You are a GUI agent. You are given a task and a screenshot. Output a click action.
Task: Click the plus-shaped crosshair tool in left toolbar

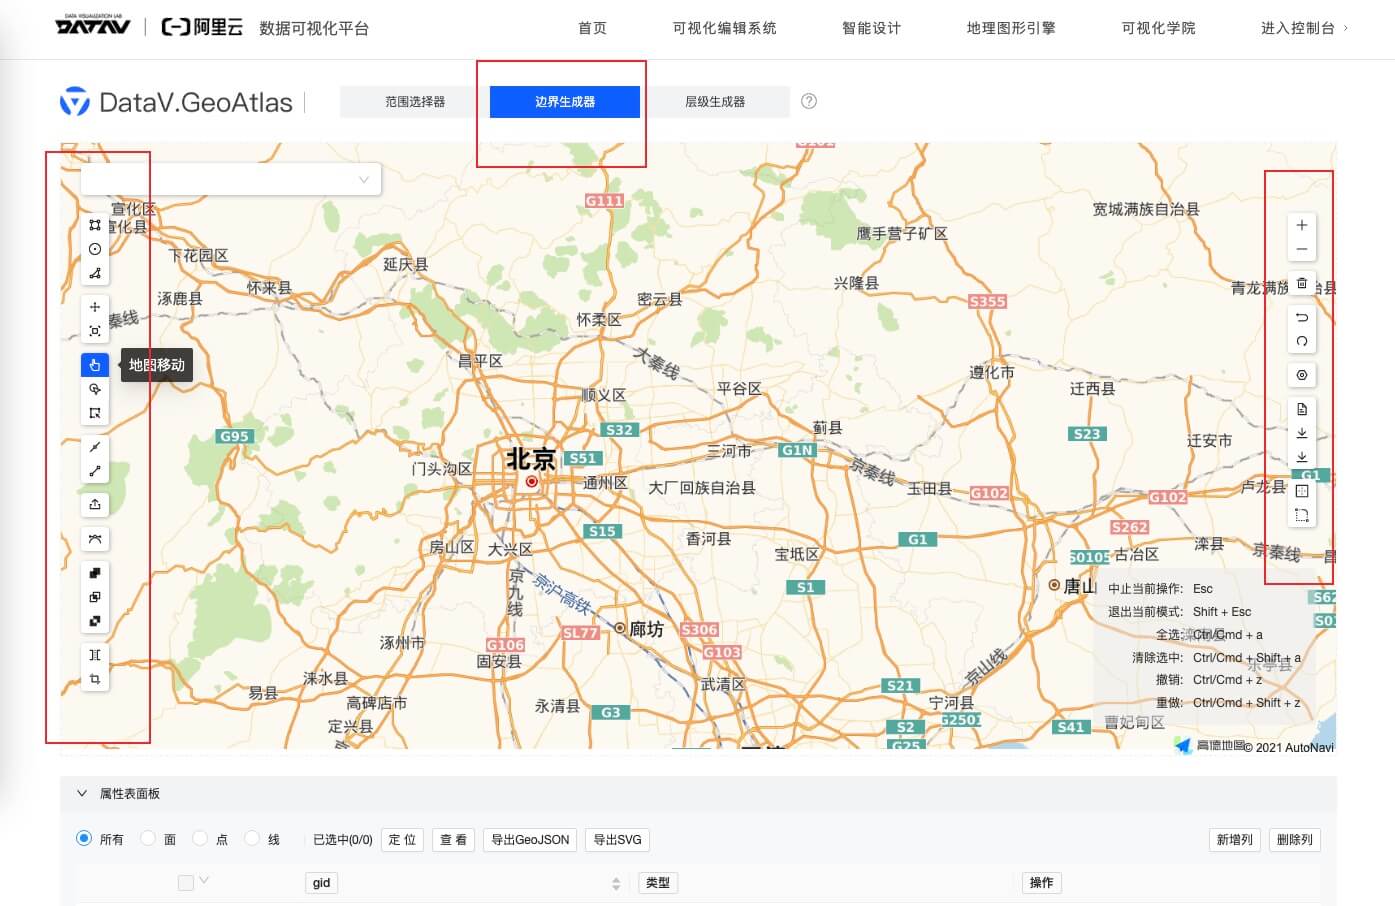(95, 307)
